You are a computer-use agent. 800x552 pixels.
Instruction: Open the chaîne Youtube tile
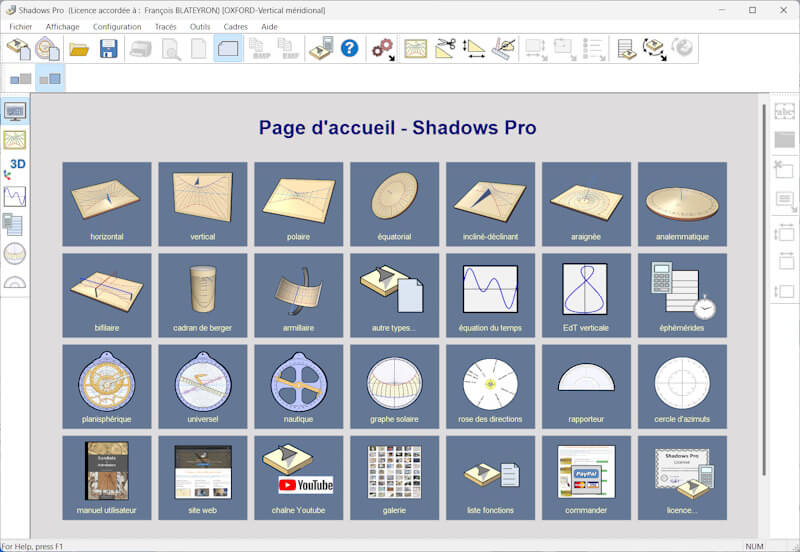click(298, 478)
